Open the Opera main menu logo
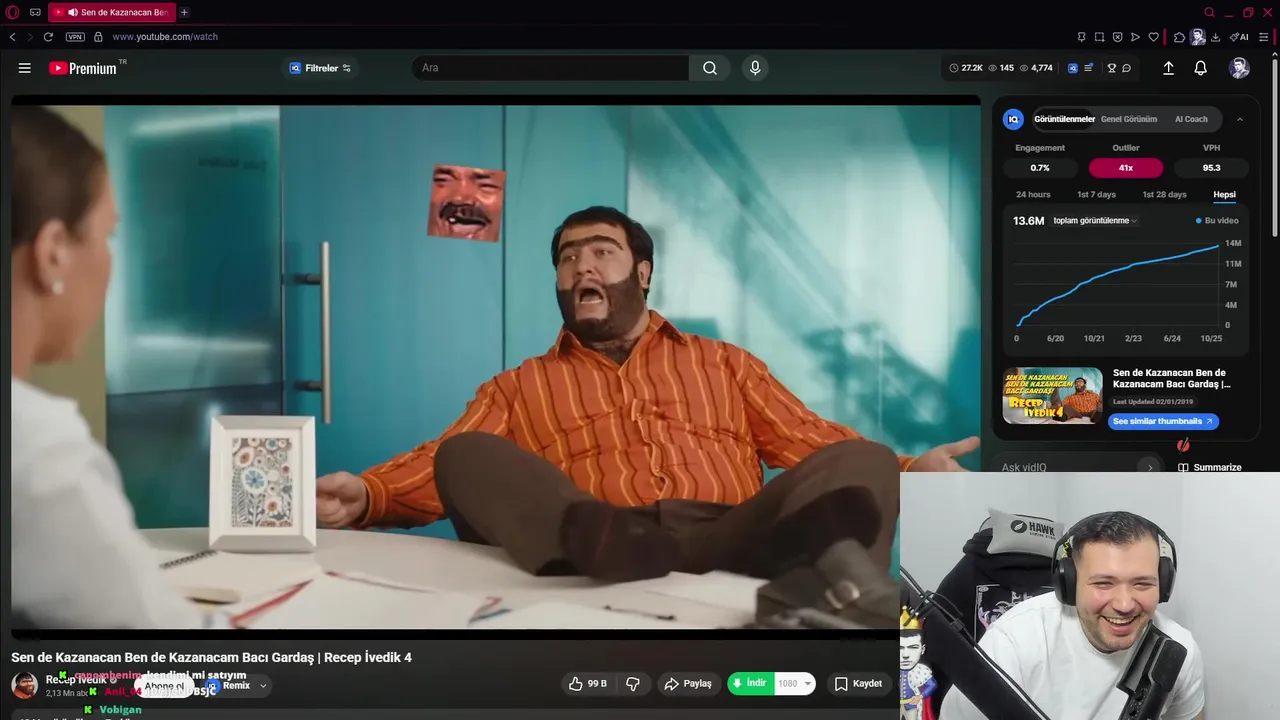This screenshot has width=1280, height=720. pyautogui.click(x=12, y=12)
